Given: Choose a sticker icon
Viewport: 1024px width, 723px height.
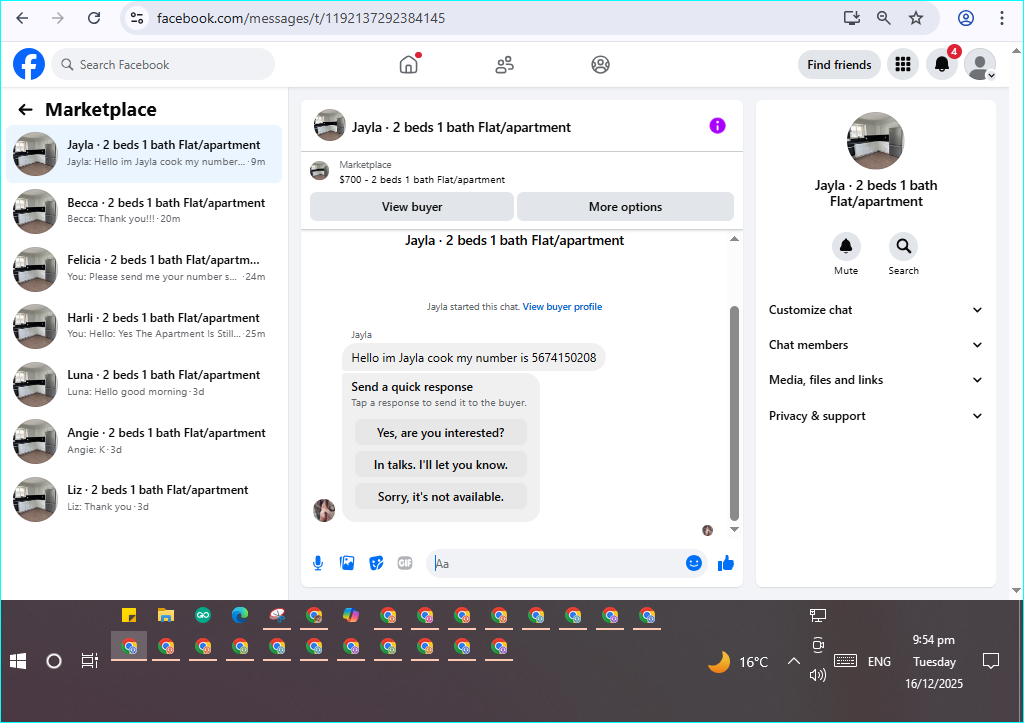Looking at the screenshot, I should [376, 563].
